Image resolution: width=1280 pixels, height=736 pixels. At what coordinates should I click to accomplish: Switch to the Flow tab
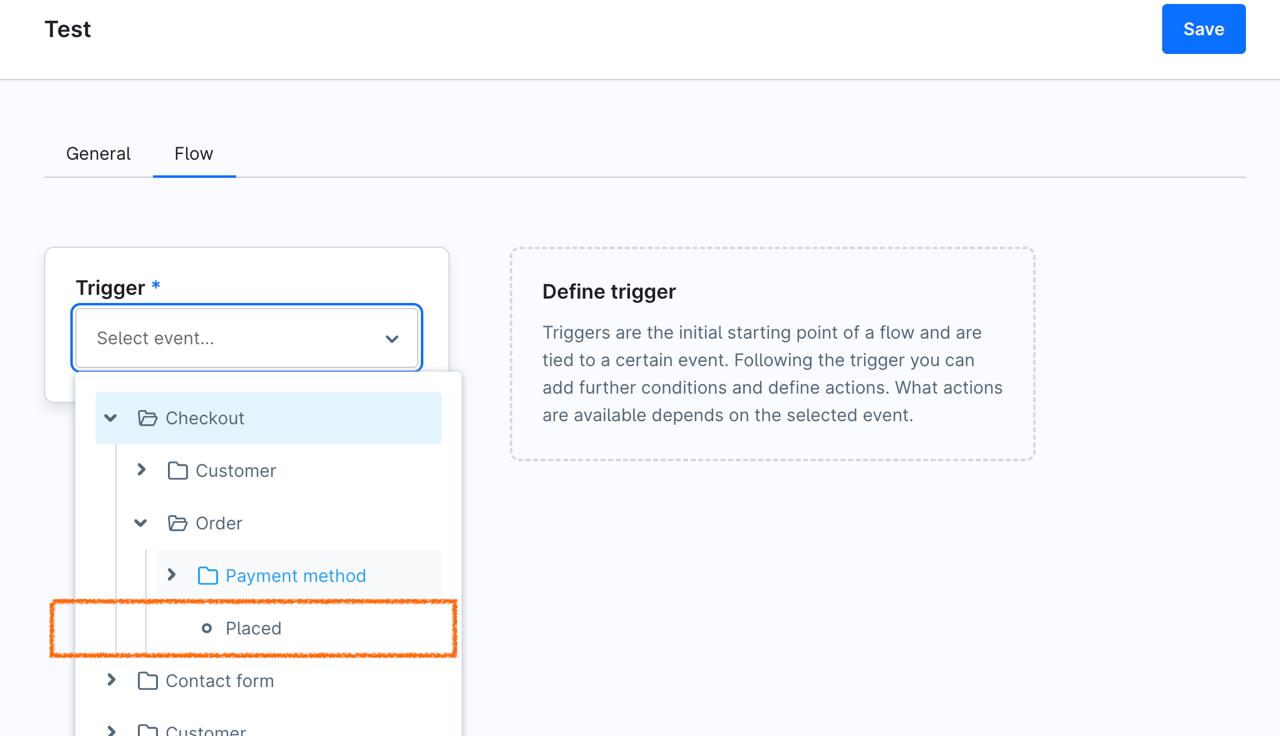pos(194,153)
